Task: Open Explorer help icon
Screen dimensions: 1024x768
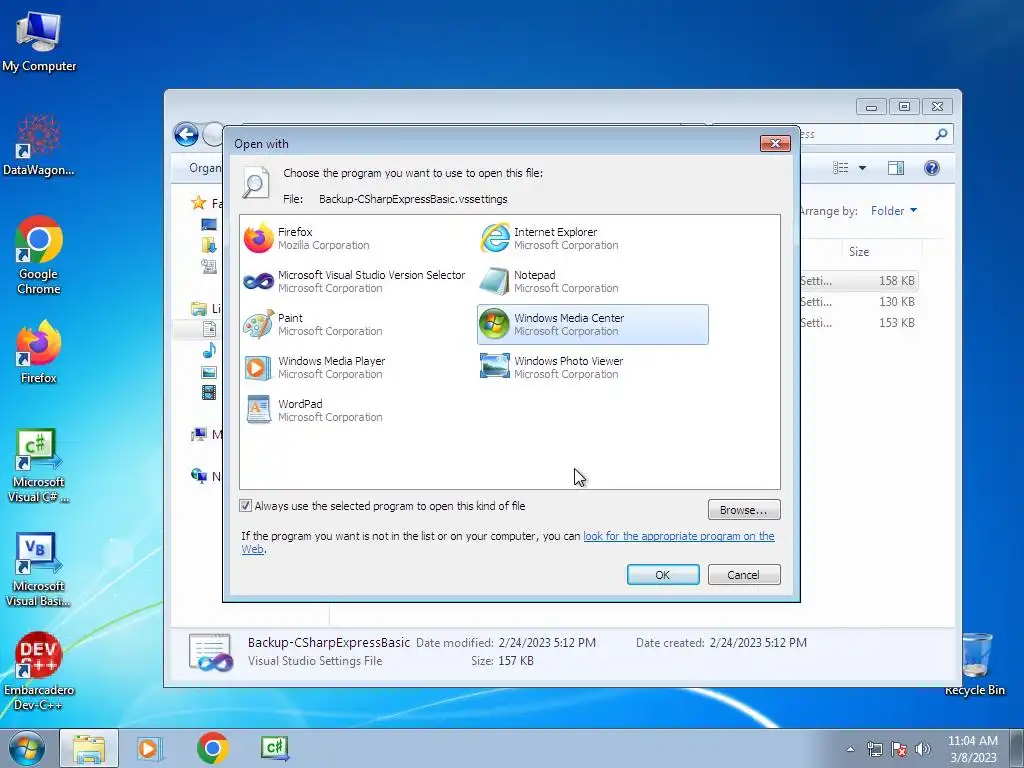Action: tap(932, 168)
